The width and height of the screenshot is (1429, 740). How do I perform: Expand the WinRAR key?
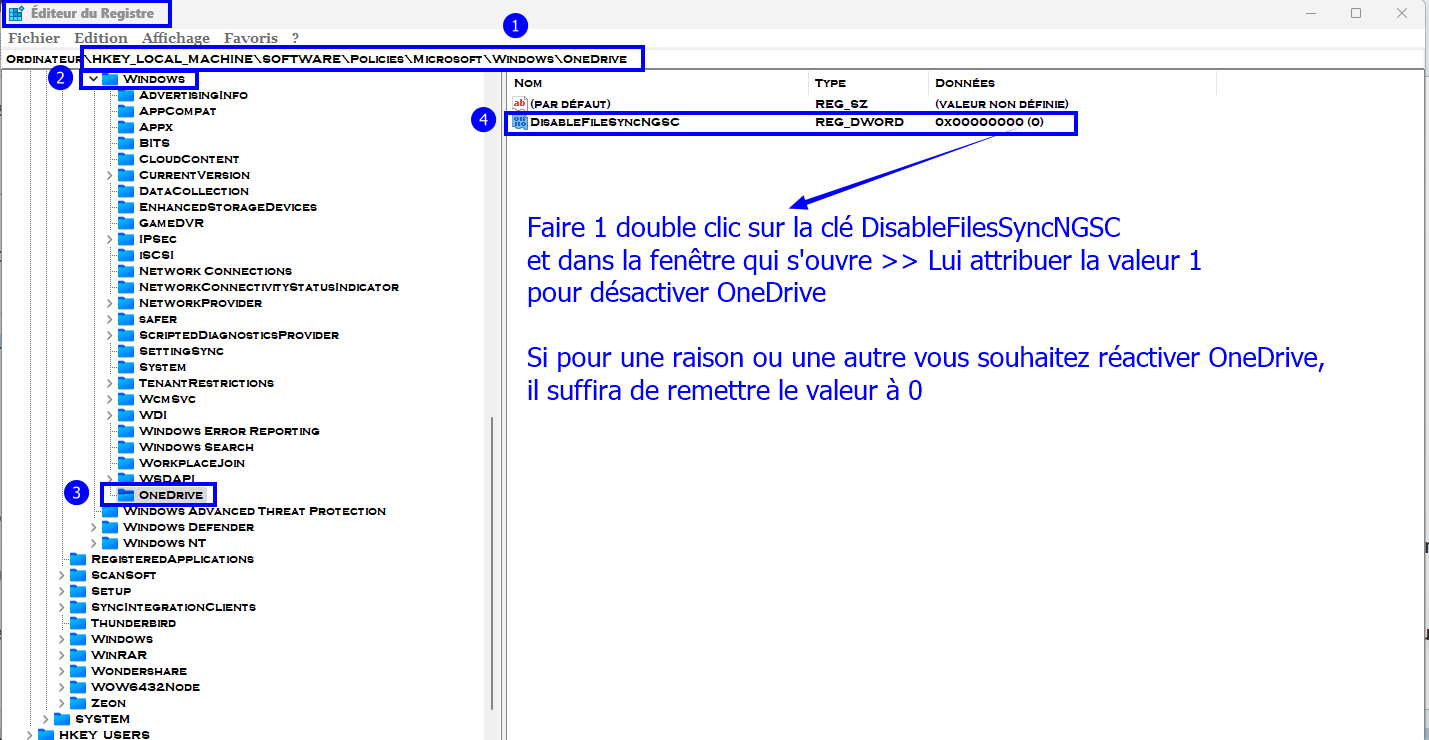pos(62,655)
